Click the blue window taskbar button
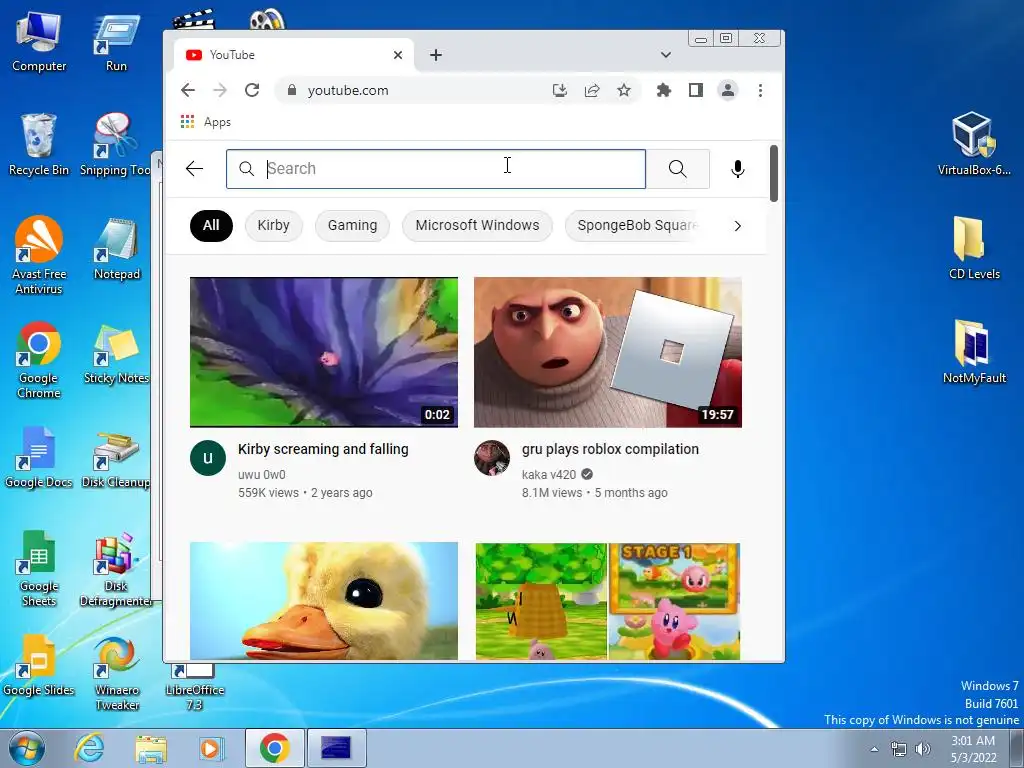 (x=336, y=748)
